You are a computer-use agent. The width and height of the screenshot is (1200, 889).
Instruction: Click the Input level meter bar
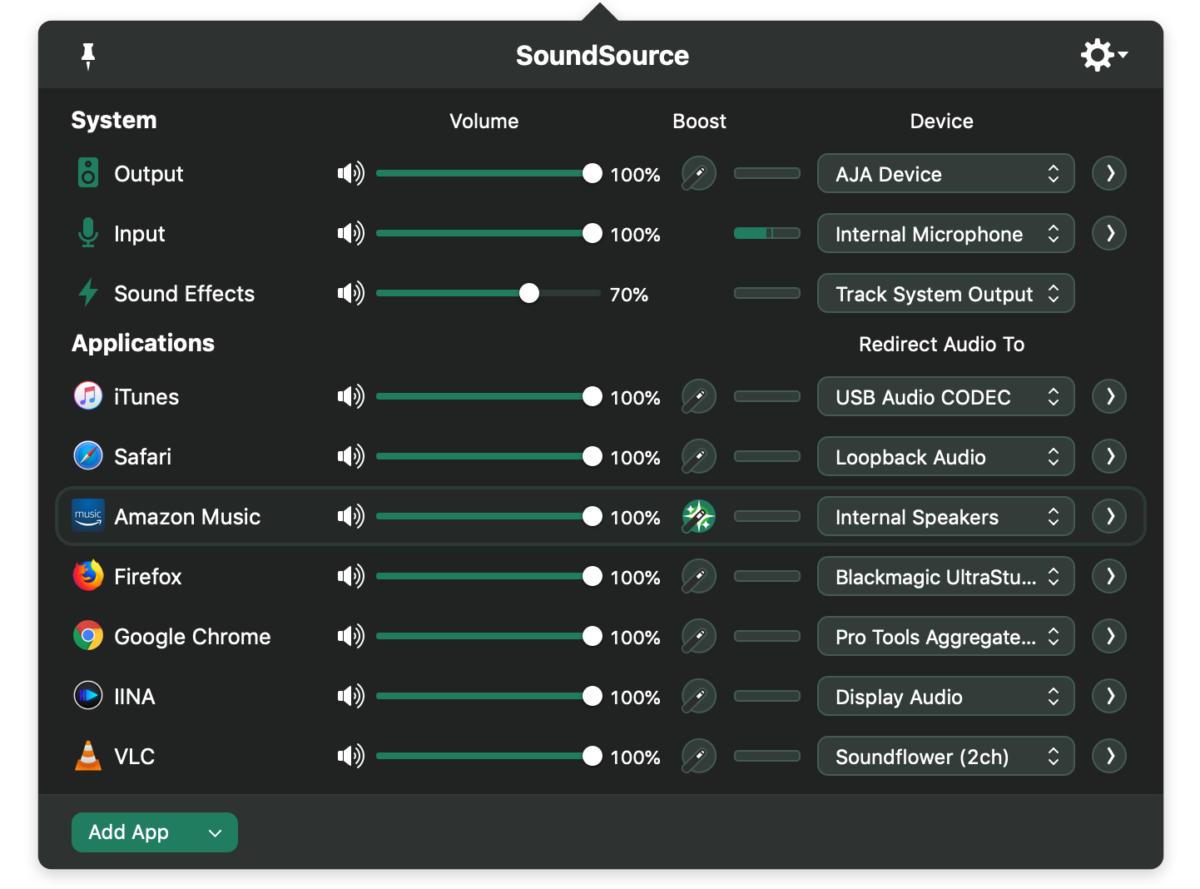pos(767,233)
